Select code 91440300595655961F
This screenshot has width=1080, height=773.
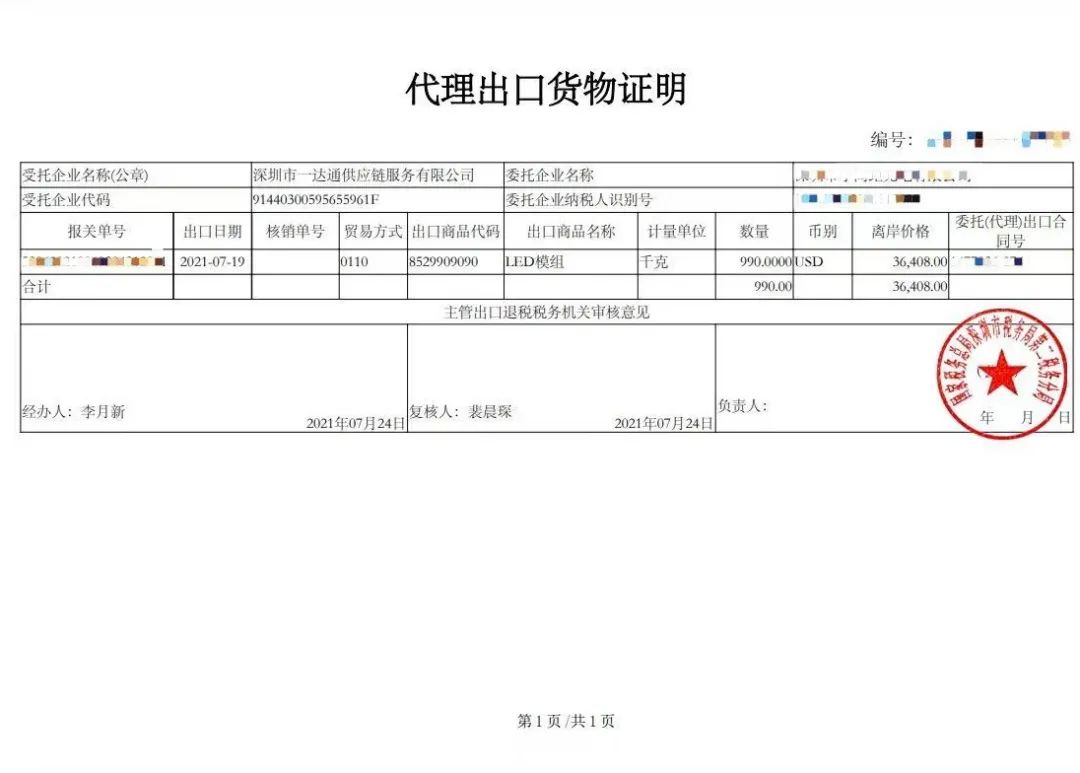click(x=316, y=200)
